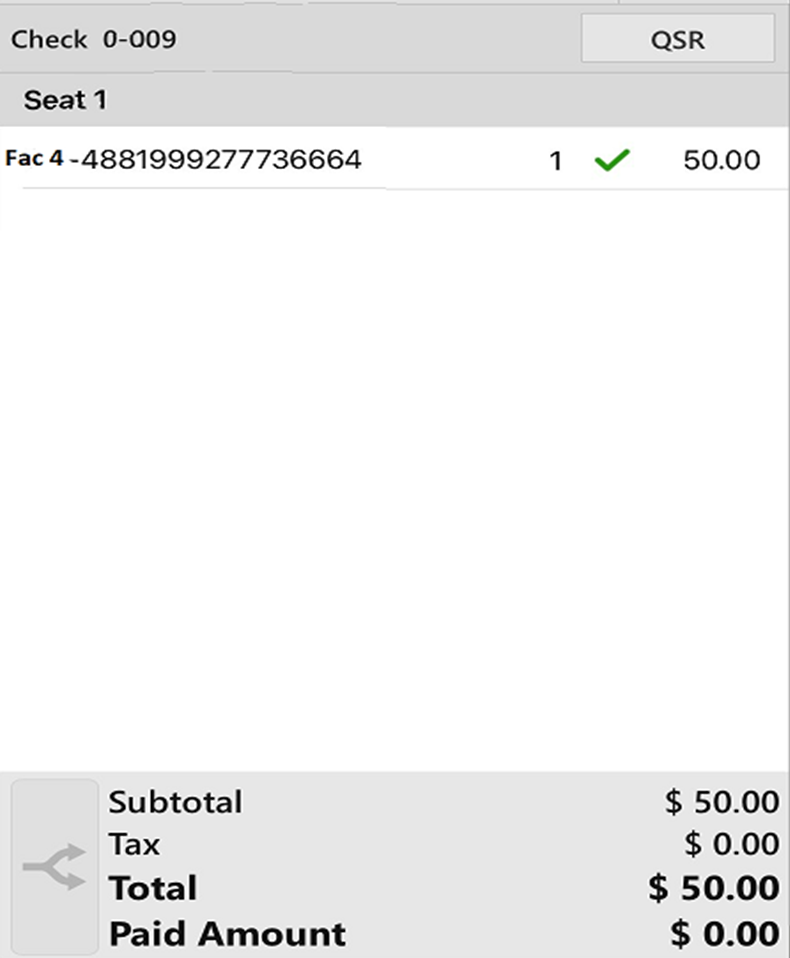This screenshot has height=958, width=790.
Task: Click the Tax label
Action: [x=134, y=845]
